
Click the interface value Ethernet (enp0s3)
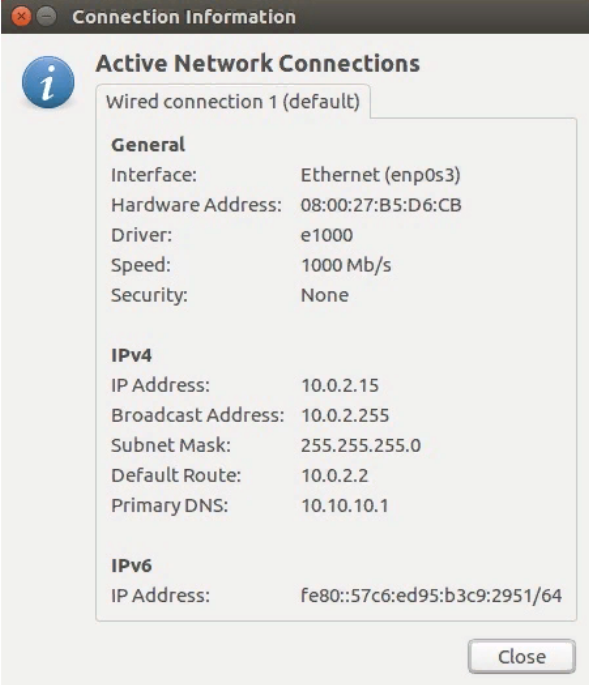click(381, 175)
